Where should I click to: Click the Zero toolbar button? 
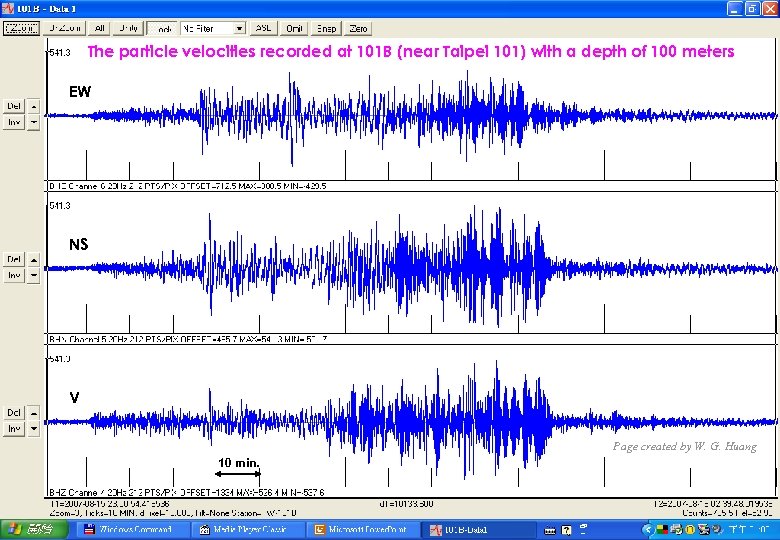358,28
